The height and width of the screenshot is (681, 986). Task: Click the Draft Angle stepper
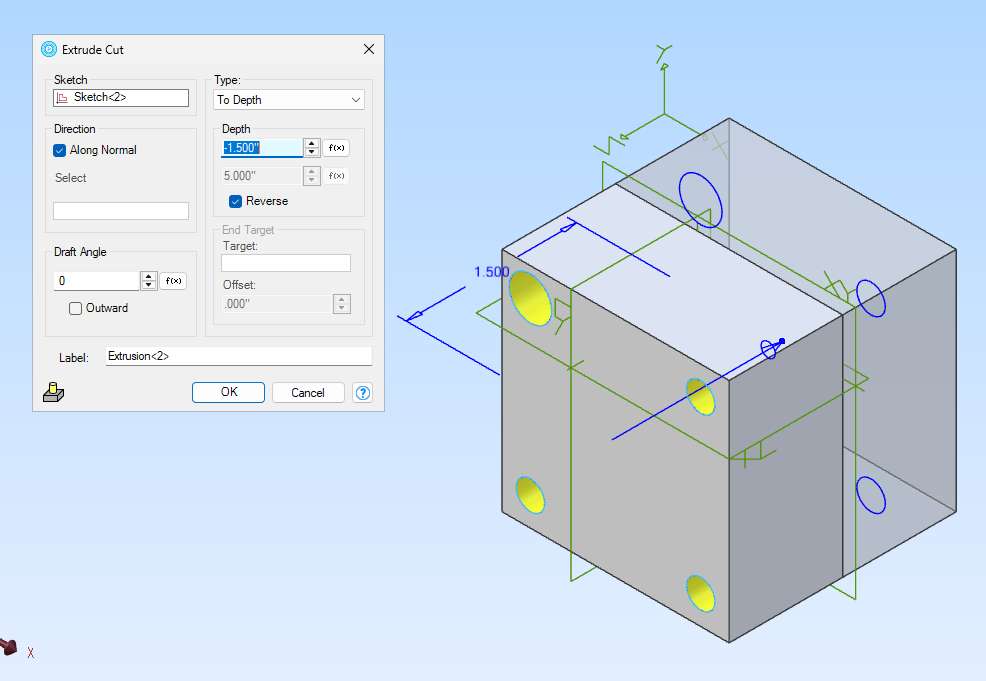coord(148,280)
